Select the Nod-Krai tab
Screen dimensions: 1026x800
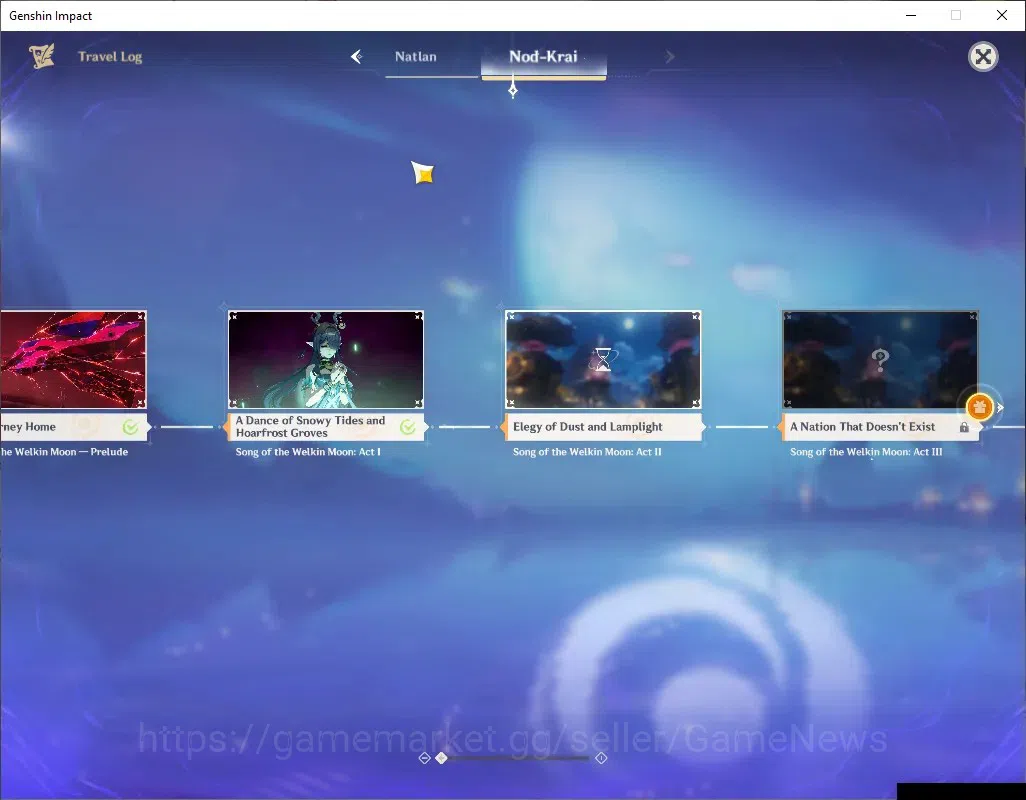pos(544,57)
